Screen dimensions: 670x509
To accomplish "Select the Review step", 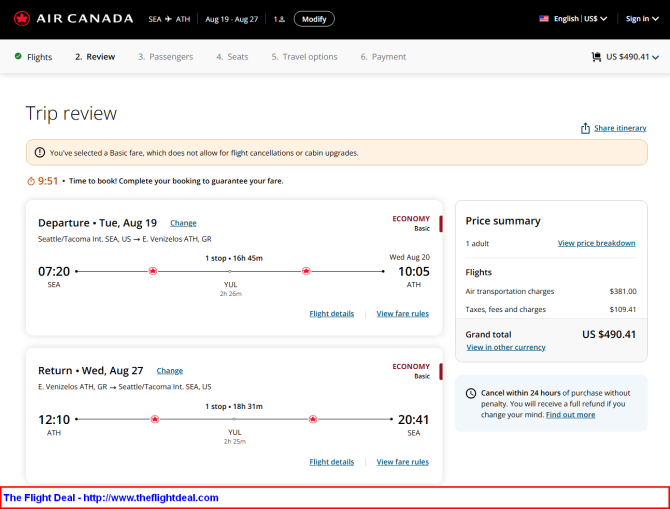I will [x=95, y=57].
